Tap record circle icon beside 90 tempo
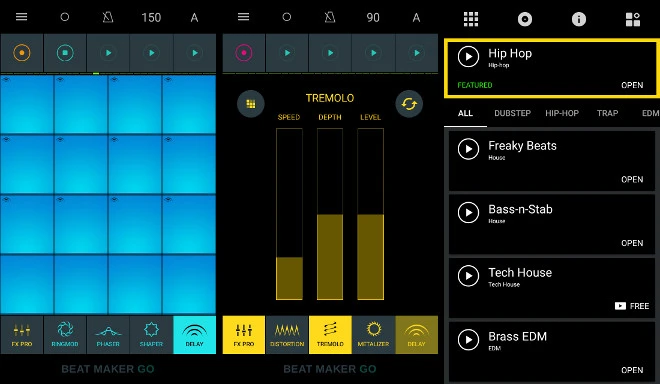The image size is (660, 384). (x=287, y=17)
